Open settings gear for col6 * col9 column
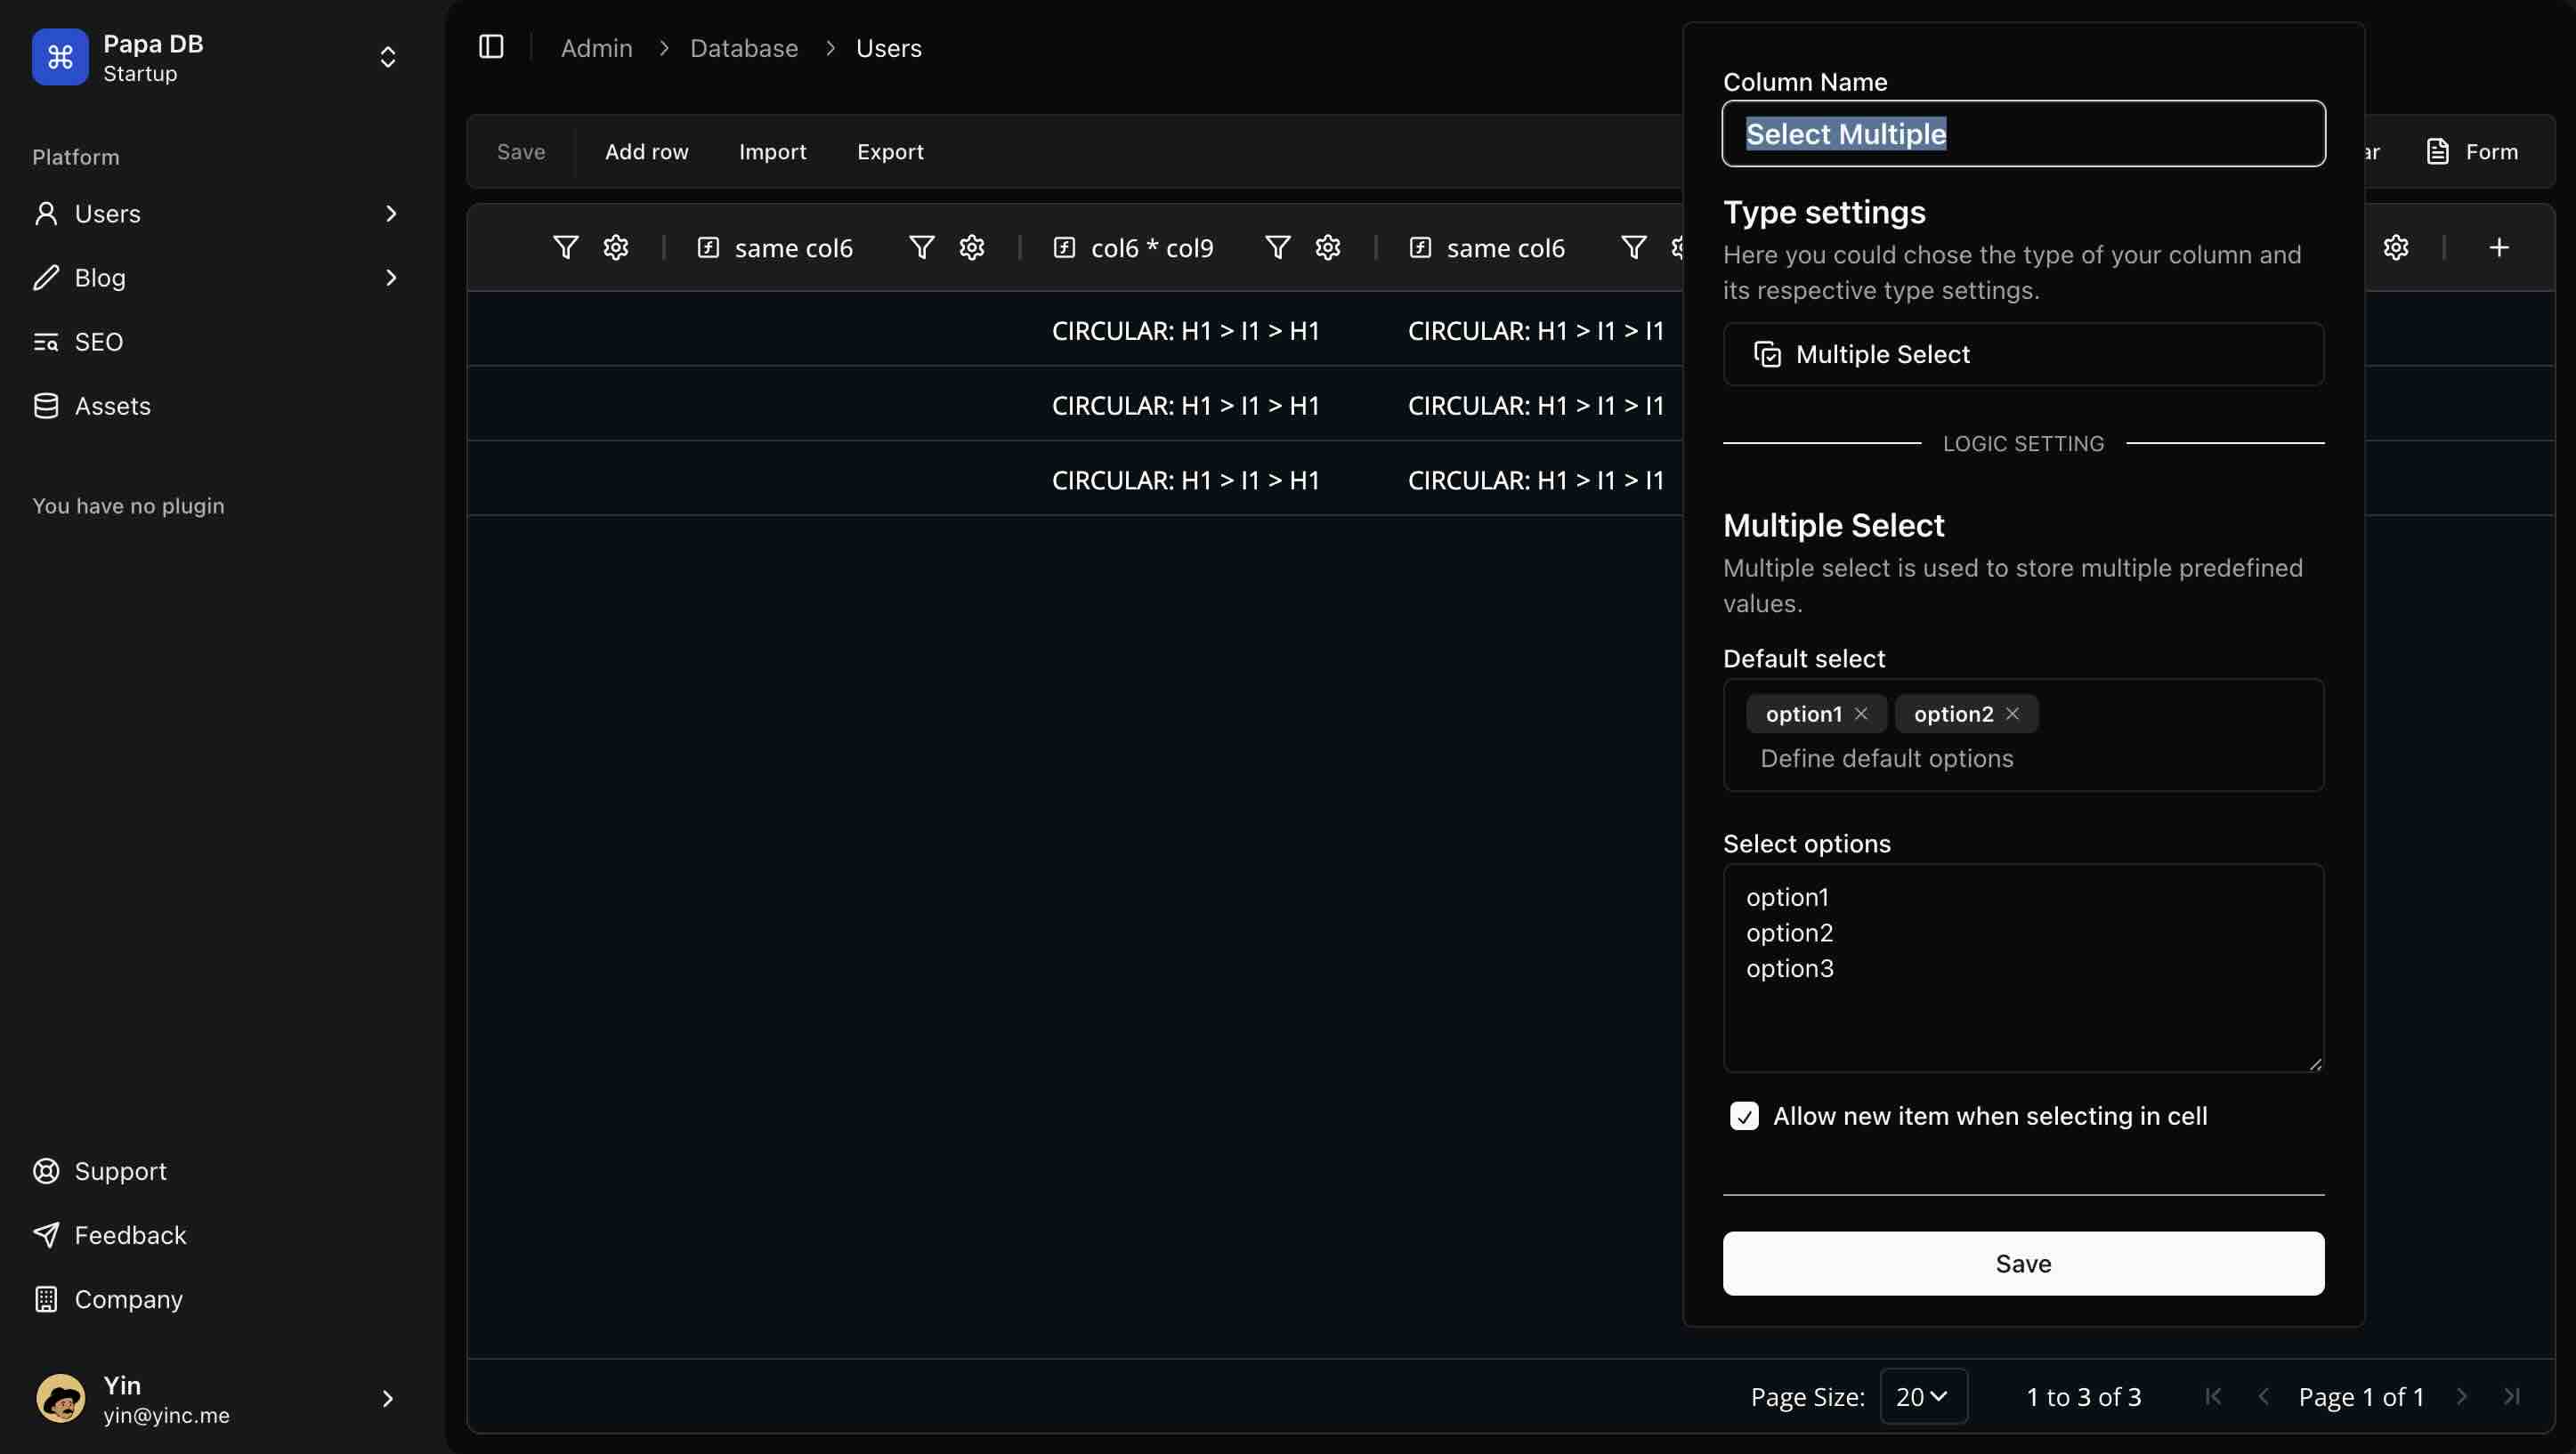Screen dimensions: 2576x1454 (x=1327, y=247)
